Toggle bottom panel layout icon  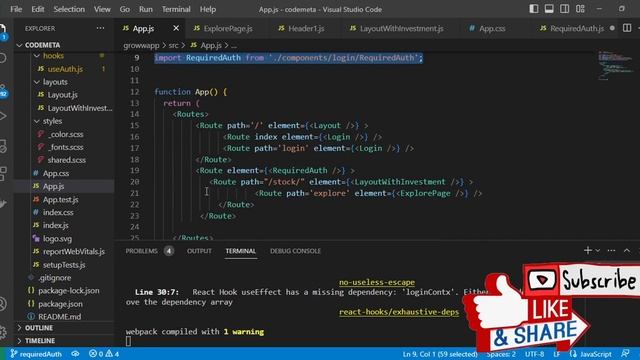tap(549, 9)
